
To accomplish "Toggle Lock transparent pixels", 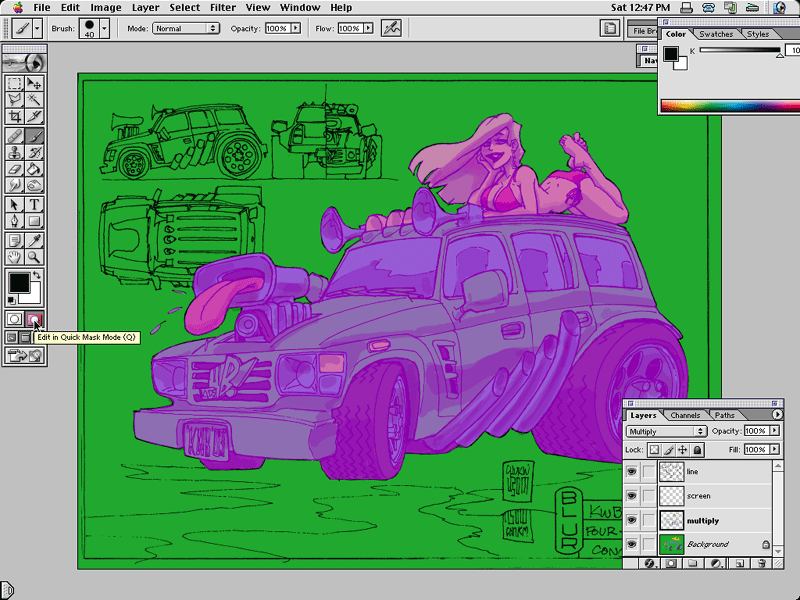I will point(654,449).
